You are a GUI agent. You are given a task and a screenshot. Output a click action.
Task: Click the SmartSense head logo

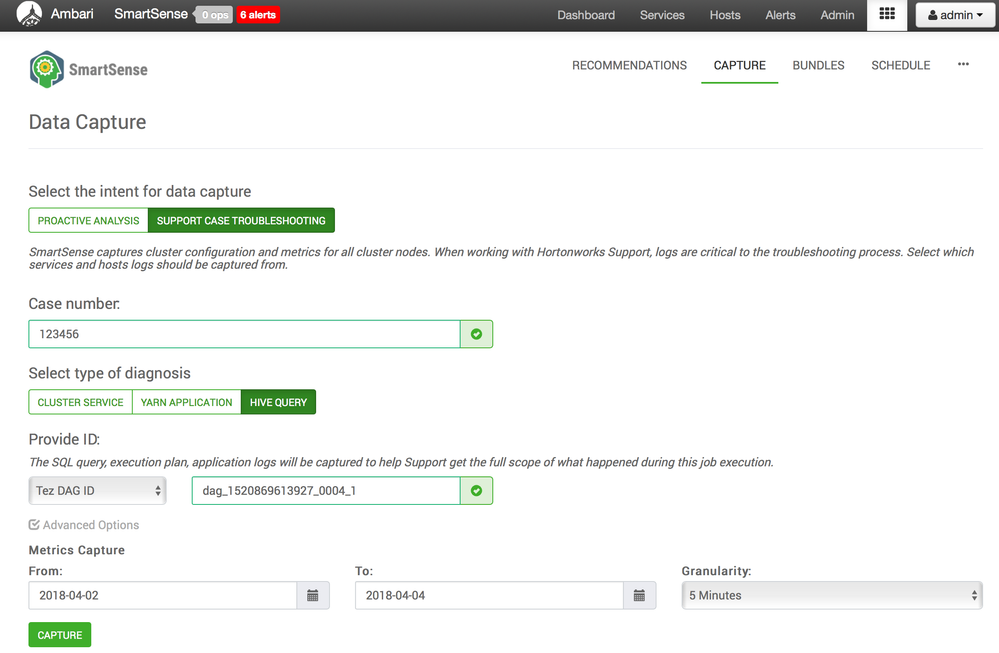click(x=47, y=69)
